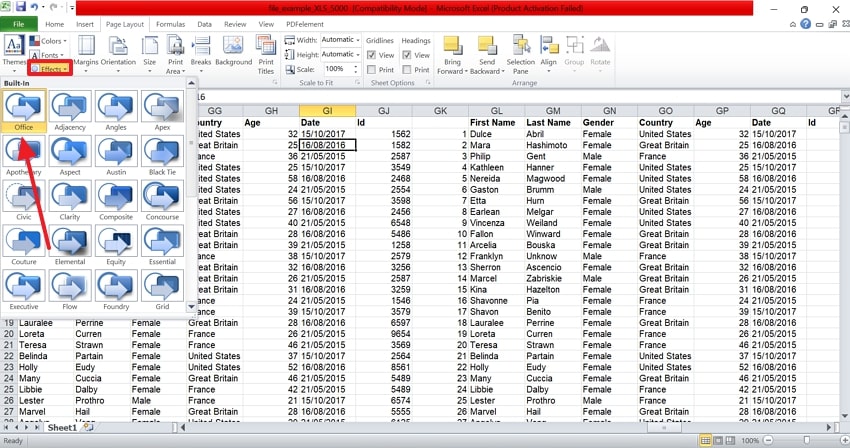Toggle Gridlines View checkbox

click(372, 55)
